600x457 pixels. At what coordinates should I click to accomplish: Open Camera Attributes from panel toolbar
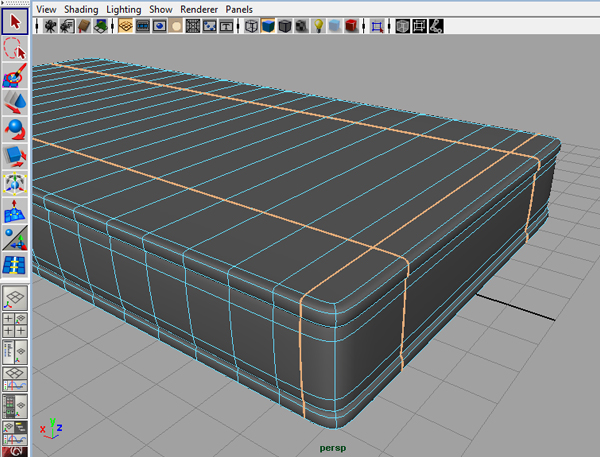(x=67, y=26)
